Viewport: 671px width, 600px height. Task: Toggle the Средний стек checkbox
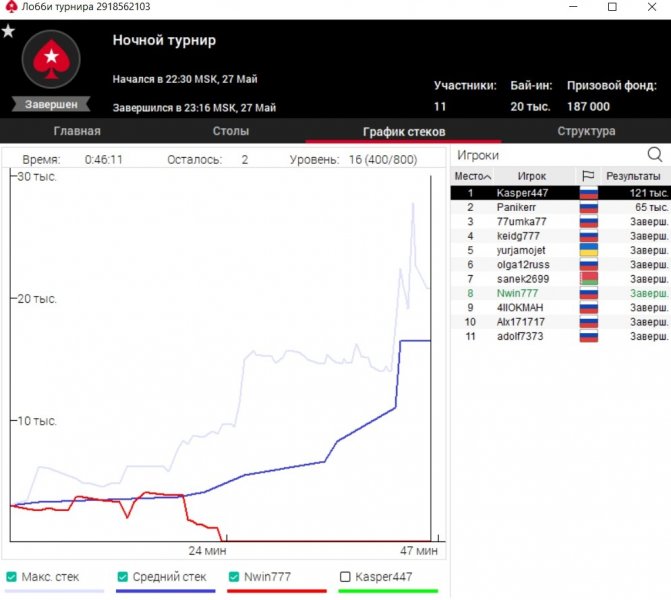click(123, 577)
